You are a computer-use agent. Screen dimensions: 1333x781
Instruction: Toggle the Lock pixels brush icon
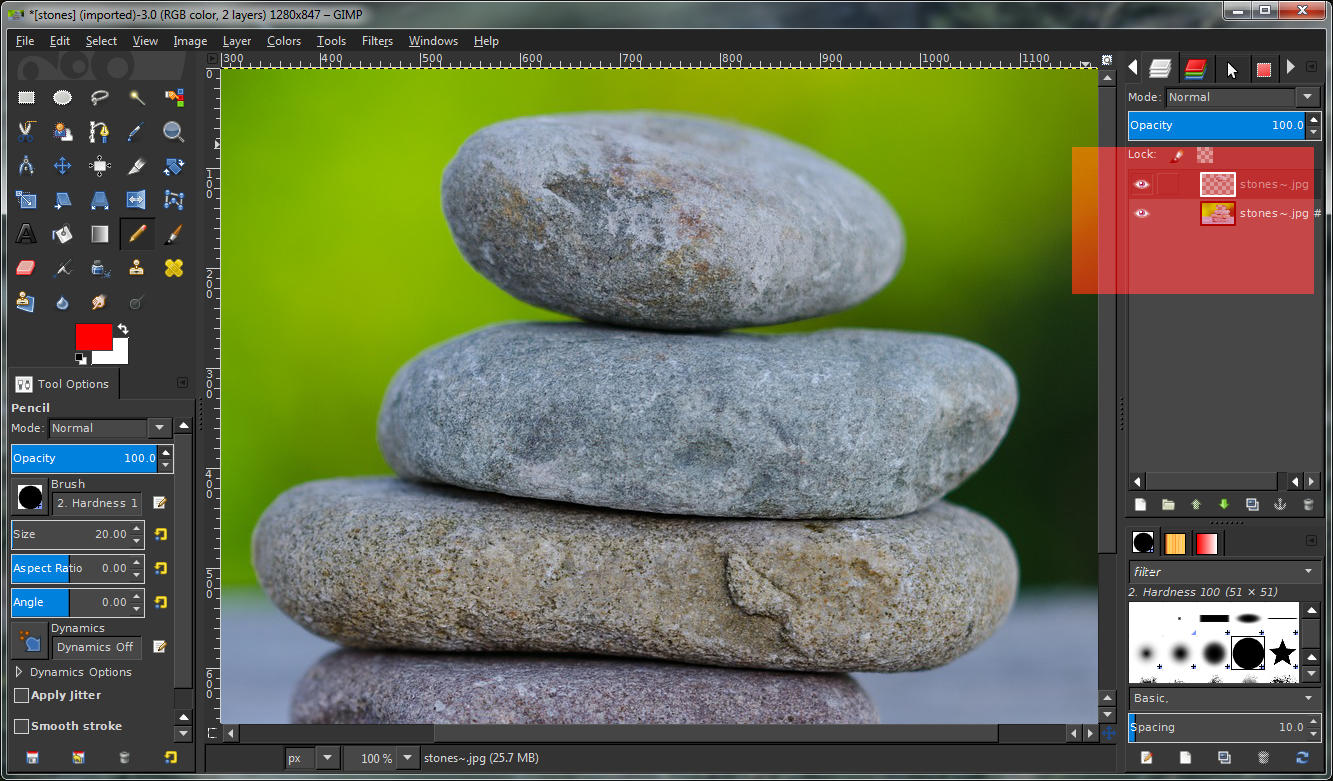click(1177, 155)
